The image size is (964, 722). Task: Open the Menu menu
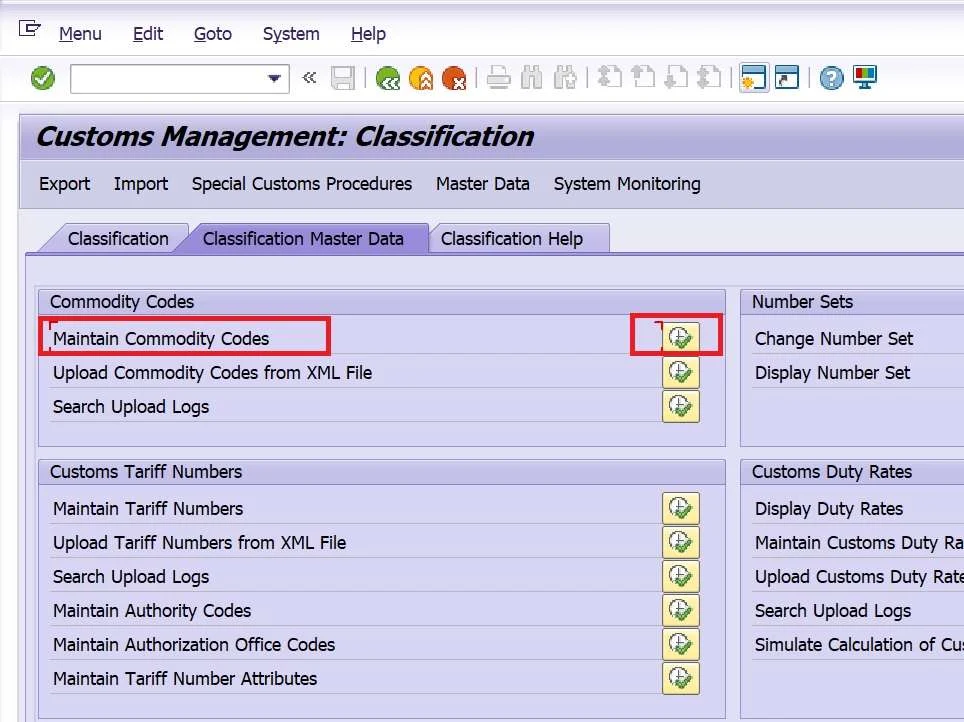click(x=80, y=34)
